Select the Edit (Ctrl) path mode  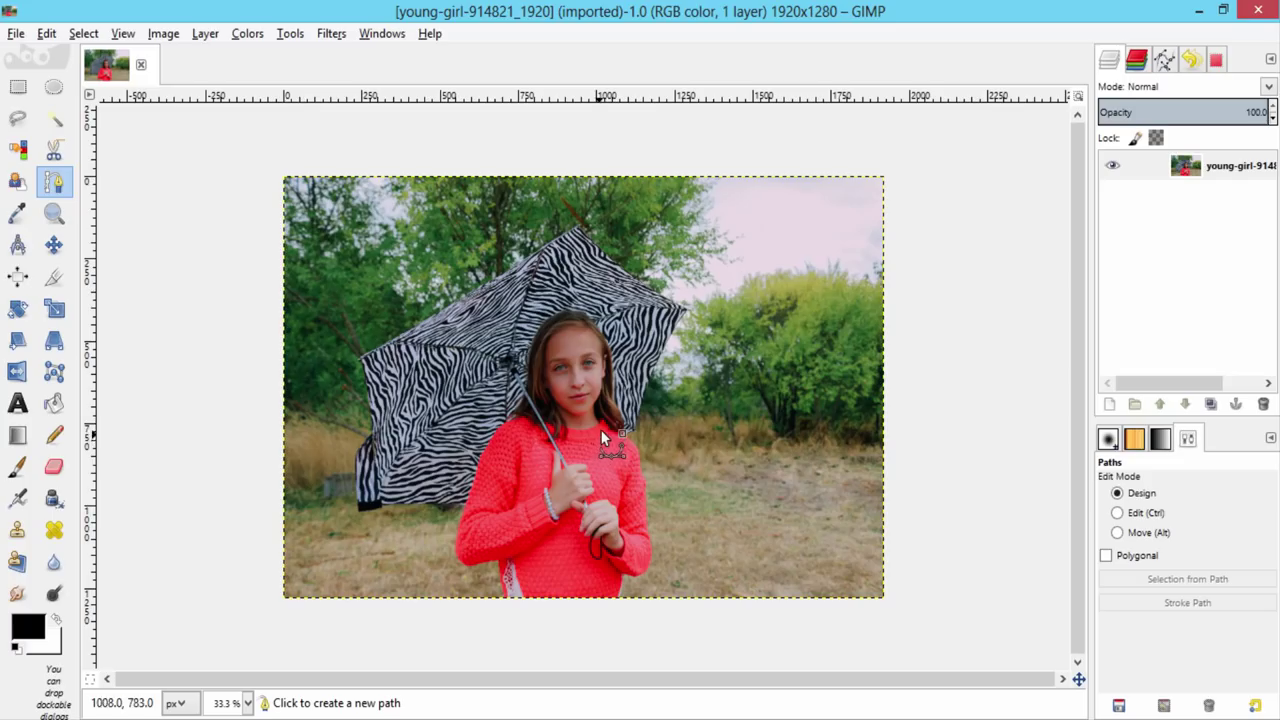click(x=1117, y=512)
